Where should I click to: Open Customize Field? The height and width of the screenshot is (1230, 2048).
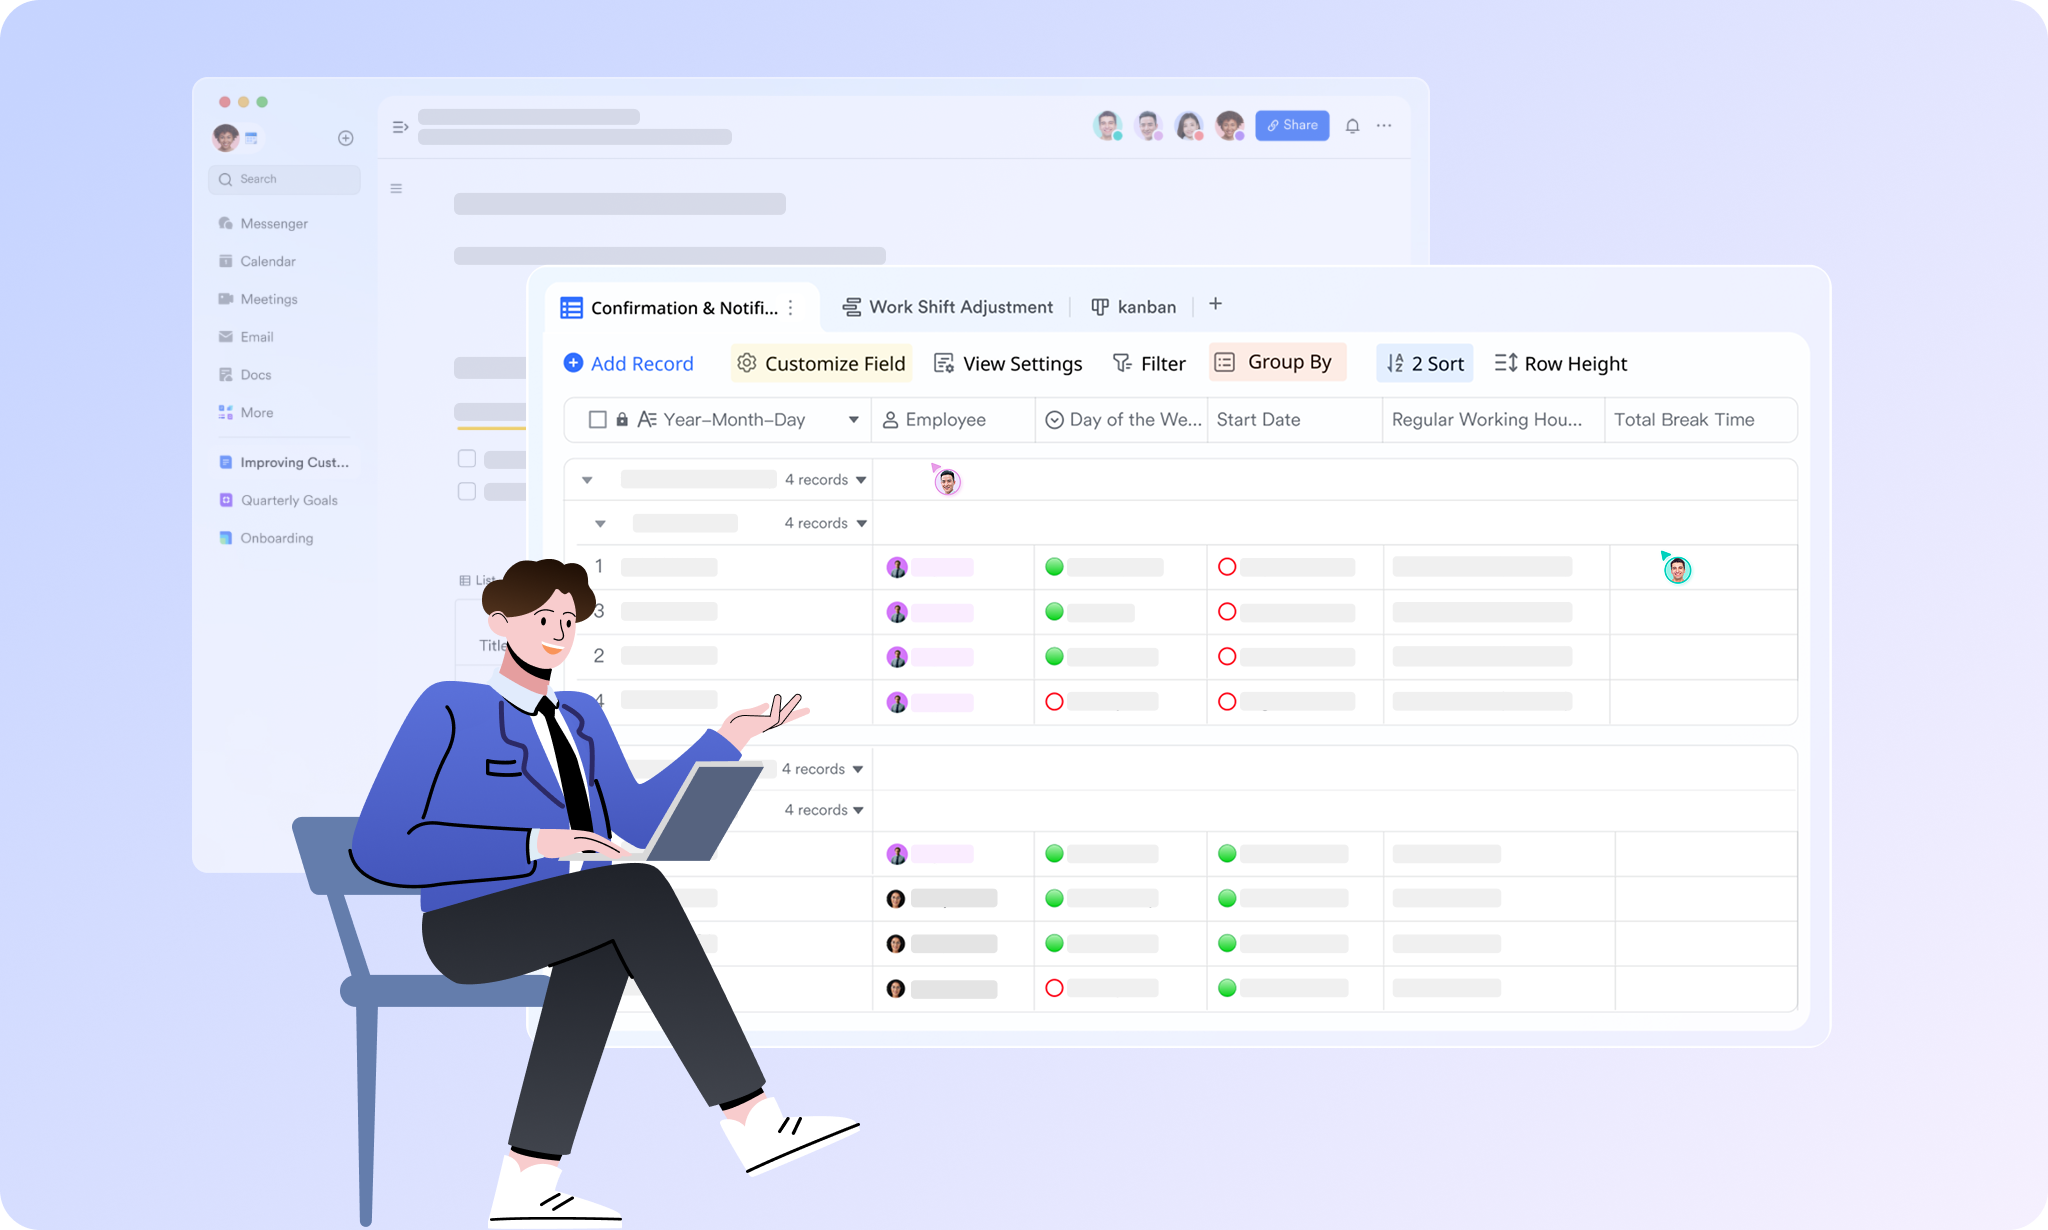[821, 363]
